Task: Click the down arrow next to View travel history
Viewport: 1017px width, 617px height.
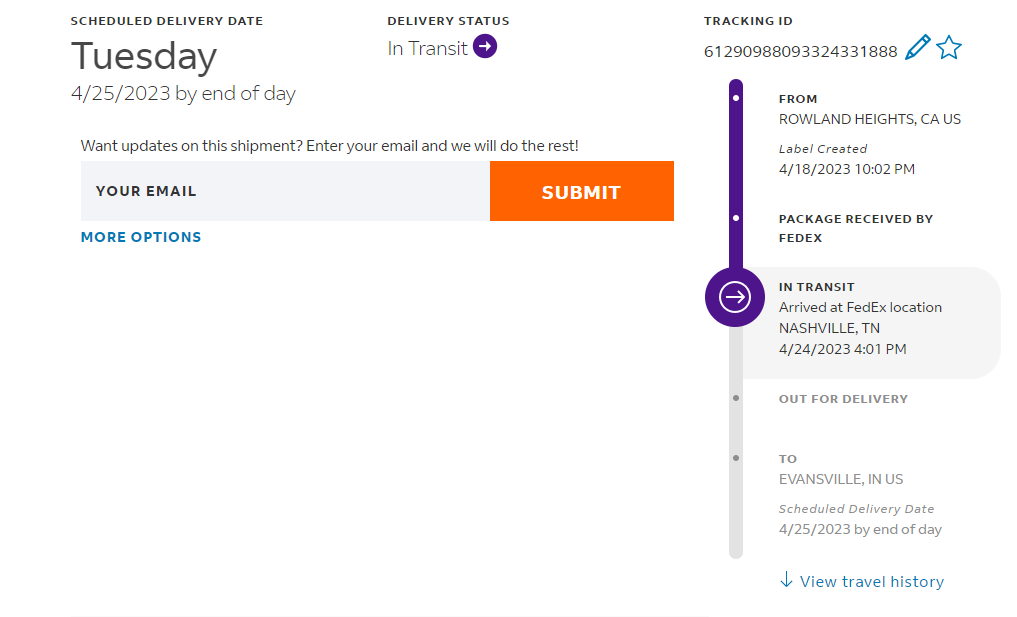Action: 786,580
